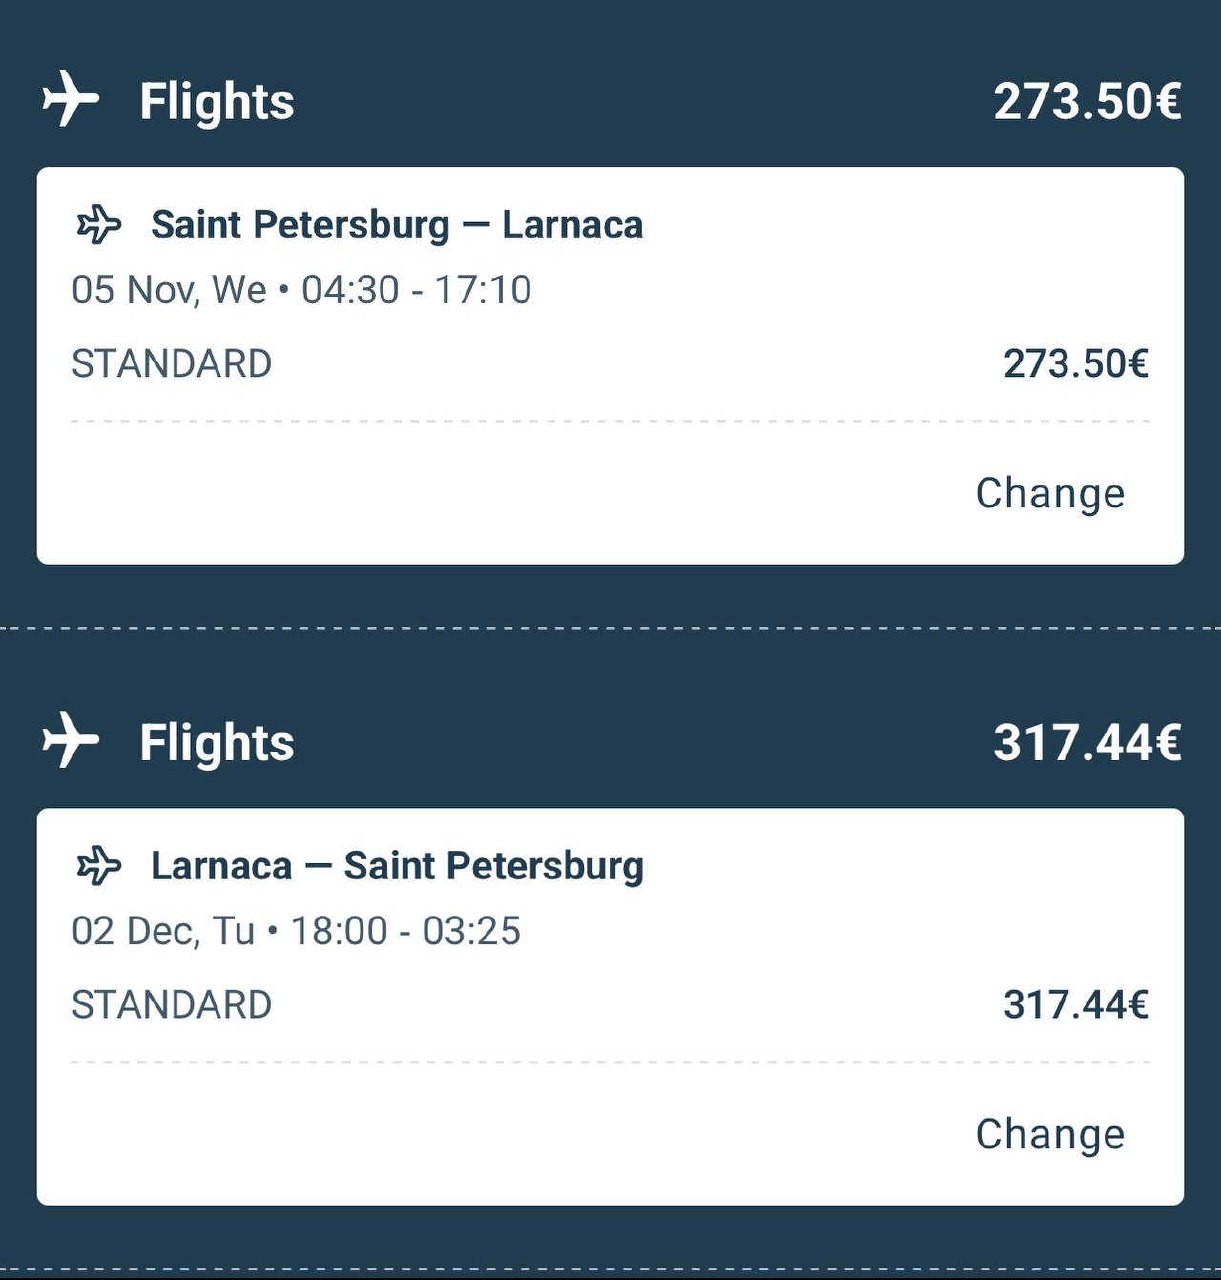The width and height of the screenshot is (1221, 1280).
Task: Select the second Flights heading with 317.44€ total
Action: click(217, 742)
